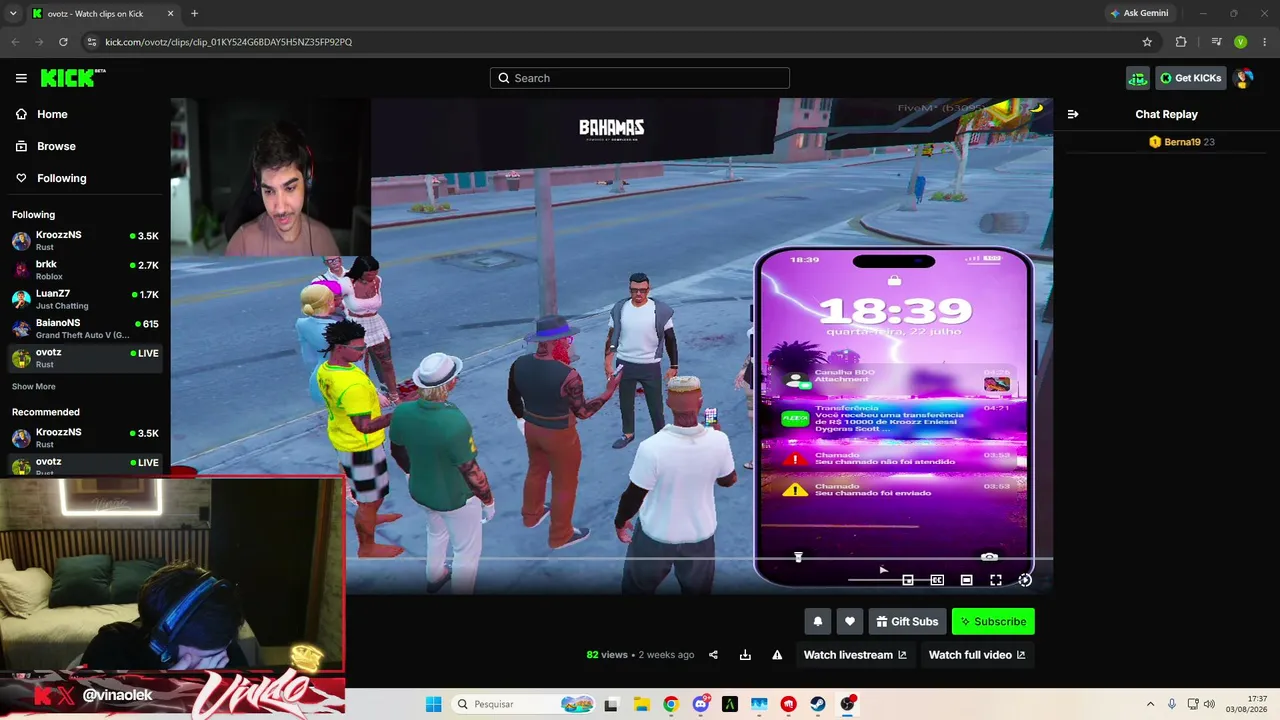Viewport: 1280px width, 720px height.
Task: Open Discord from the taskbar
Action: 700,704
